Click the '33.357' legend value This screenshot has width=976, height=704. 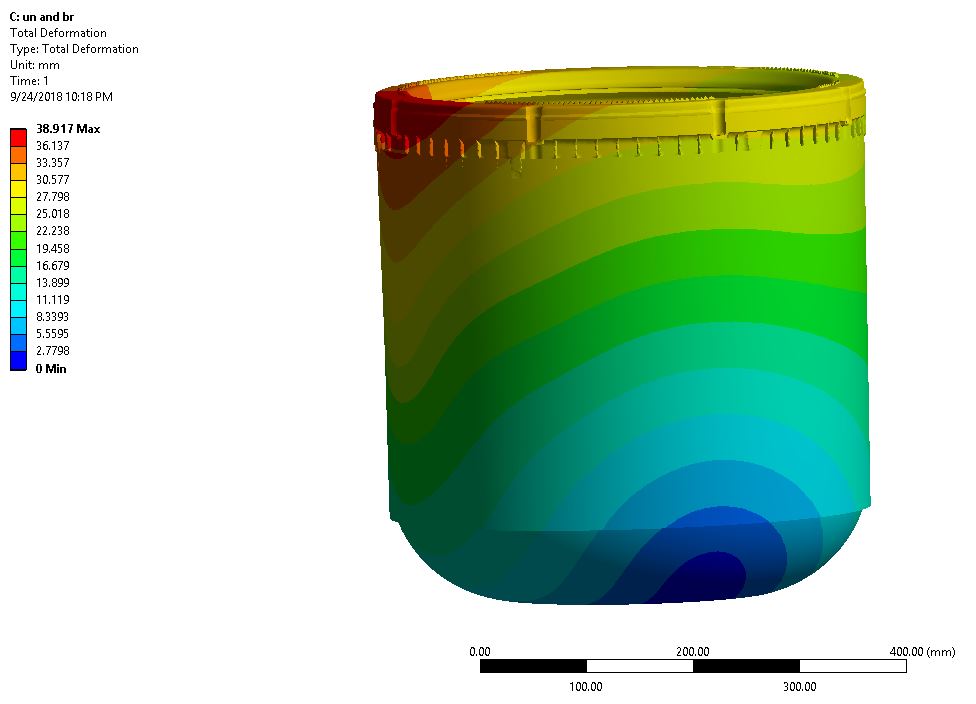[53, 162]
